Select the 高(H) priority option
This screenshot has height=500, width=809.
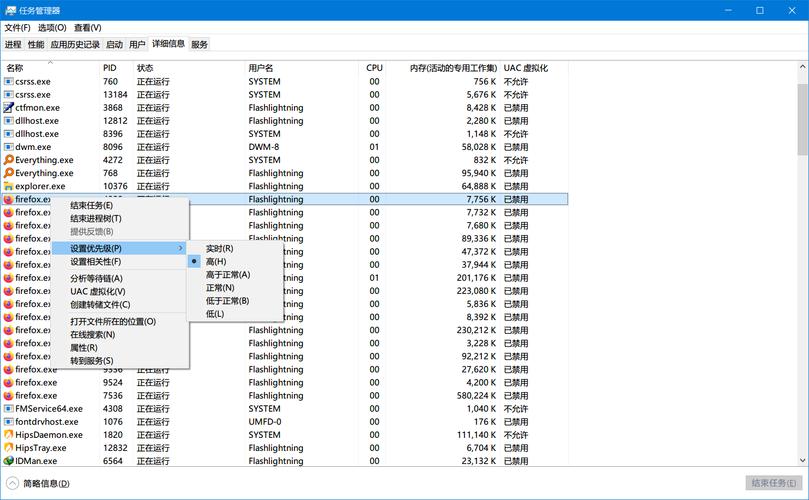coord(216,262)
